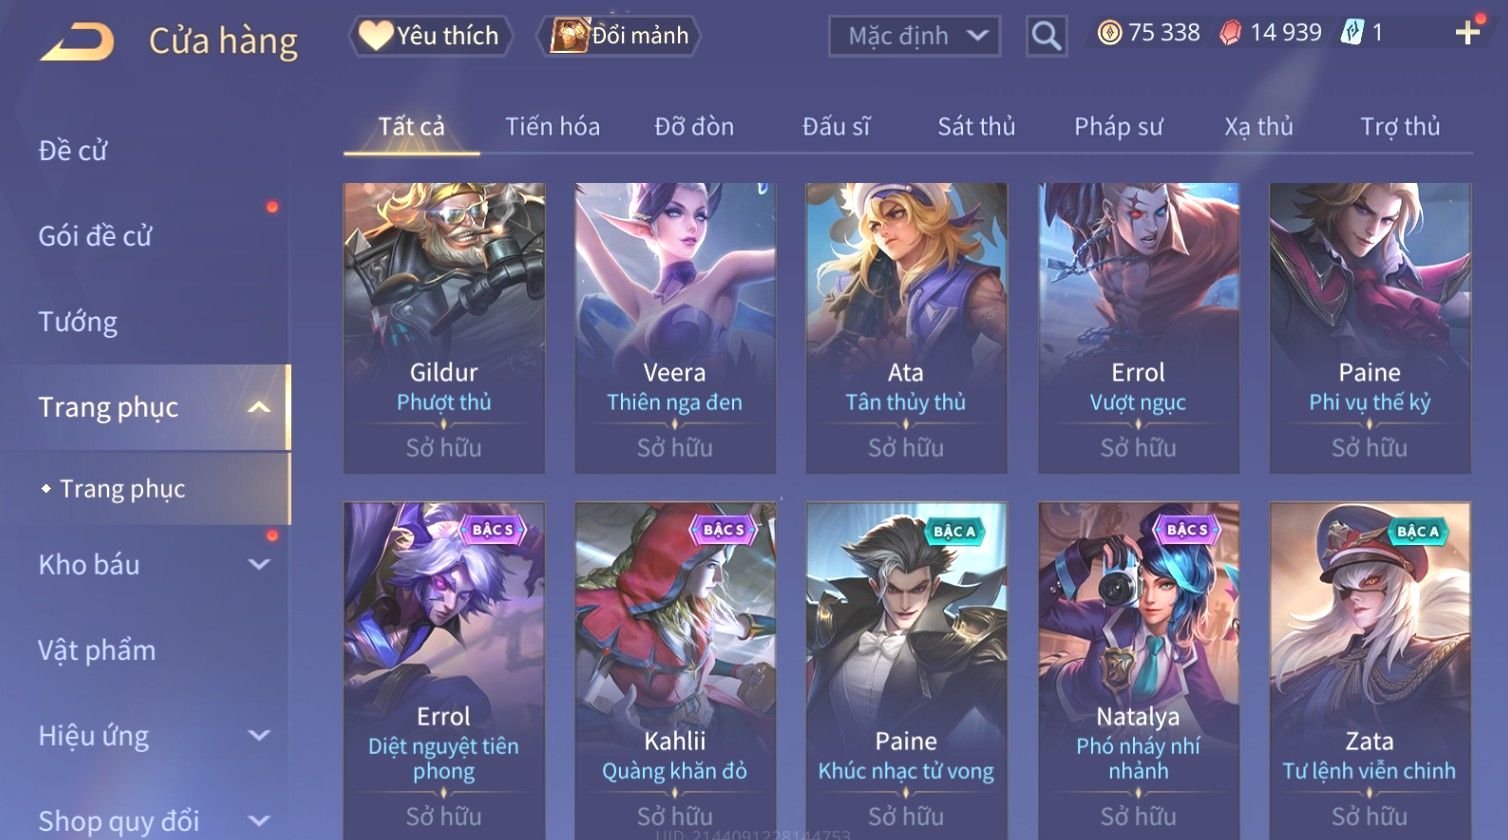Open Gói đề cử in sidebar
Screen dimensions: 1508x840
[95, 236]
